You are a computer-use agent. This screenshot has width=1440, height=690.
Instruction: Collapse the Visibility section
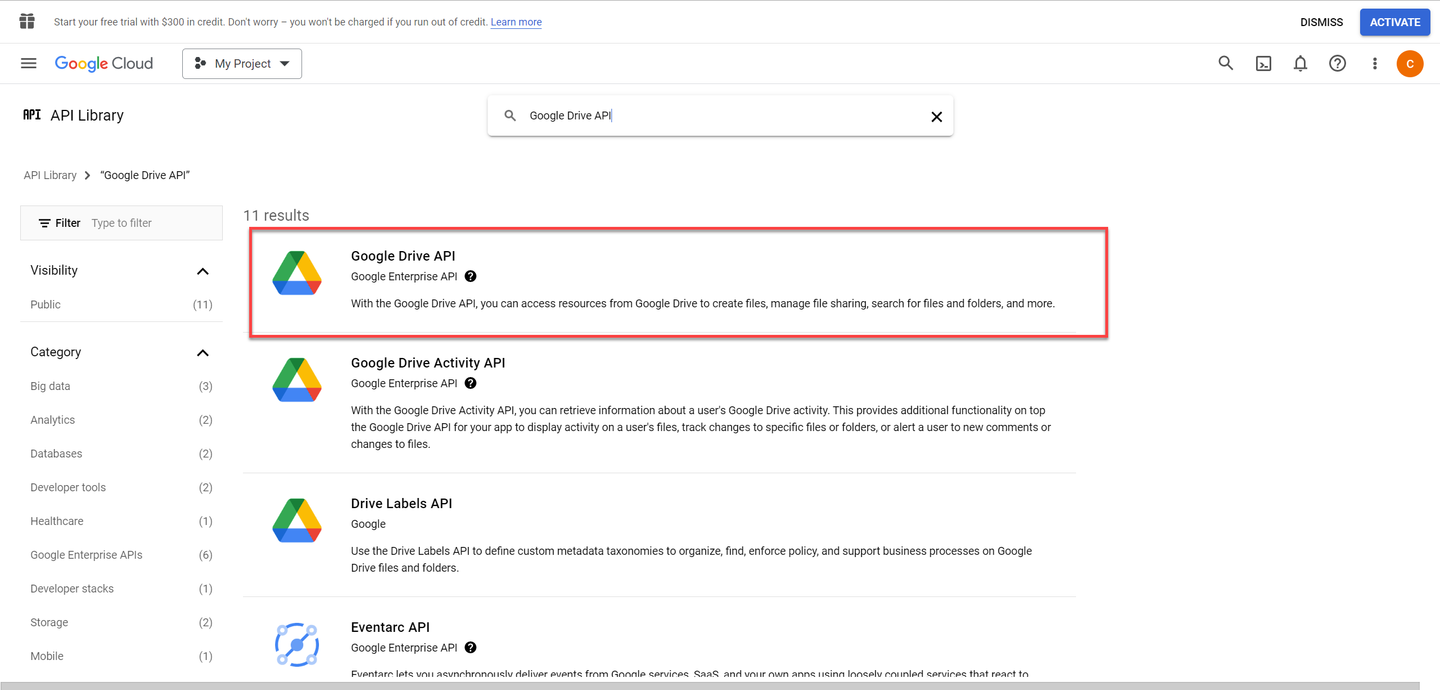click(203, 271)
